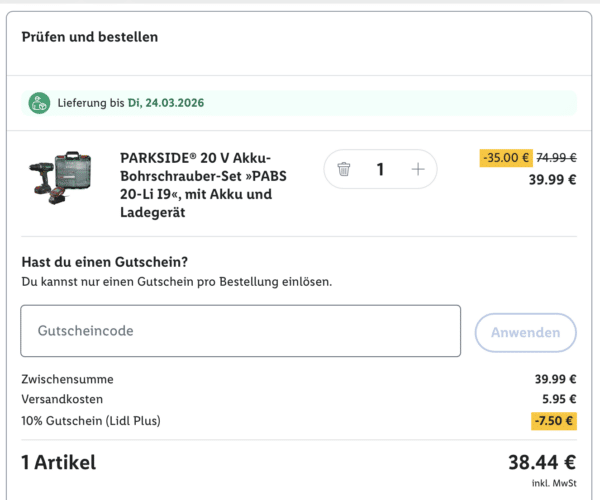Click the 10% Gutschein (Lidl Plus) label

click(x=91, y=421)
